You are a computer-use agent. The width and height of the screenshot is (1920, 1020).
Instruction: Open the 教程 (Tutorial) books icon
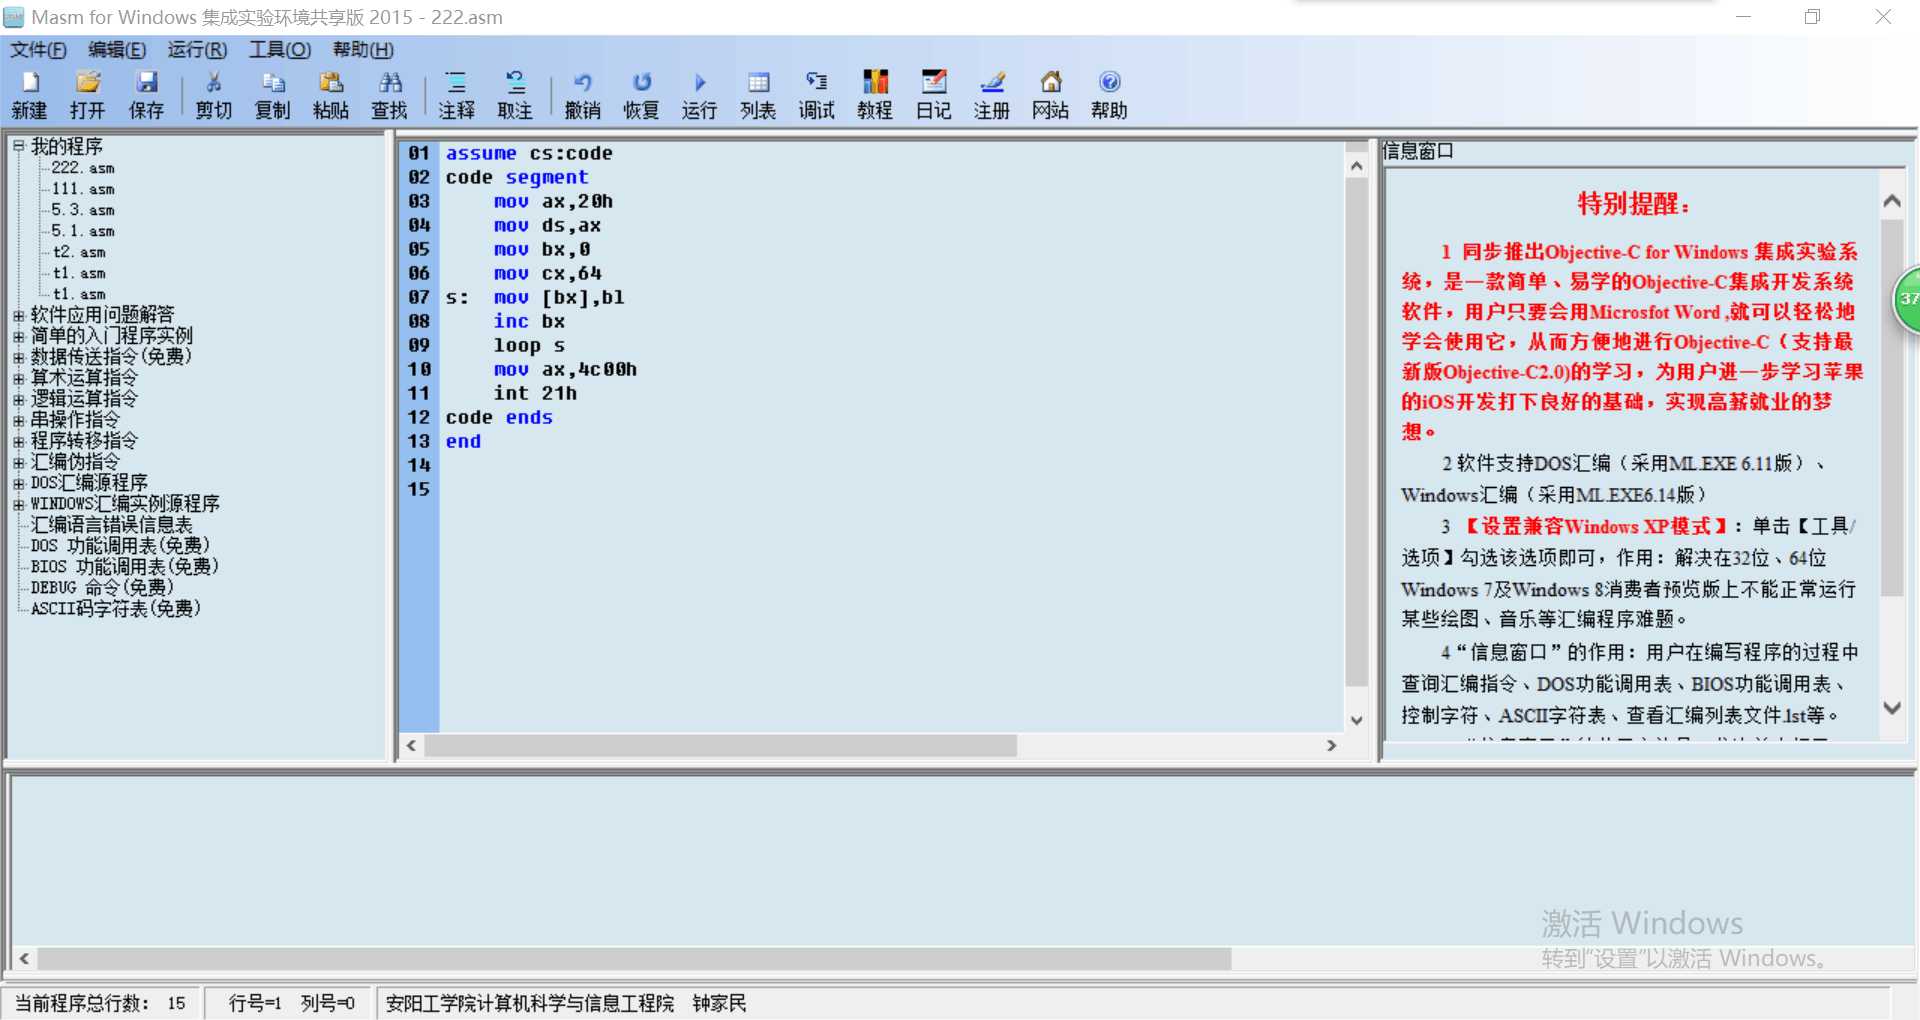[875, 82]
